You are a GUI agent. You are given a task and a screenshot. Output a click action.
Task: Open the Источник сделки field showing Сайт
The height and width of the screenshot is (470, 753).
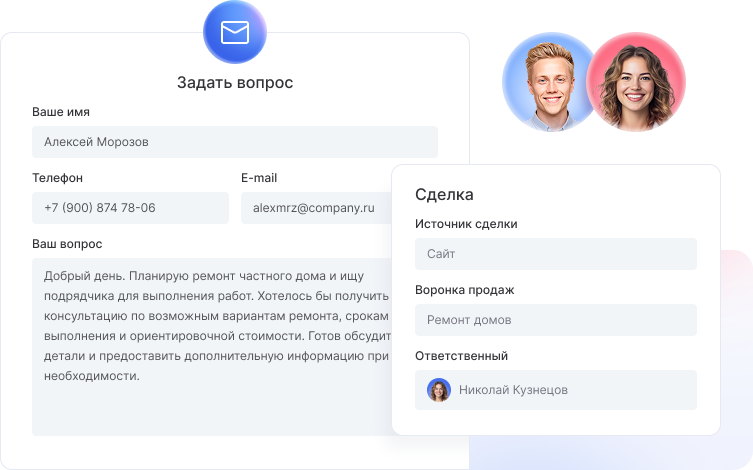(555, 254)
